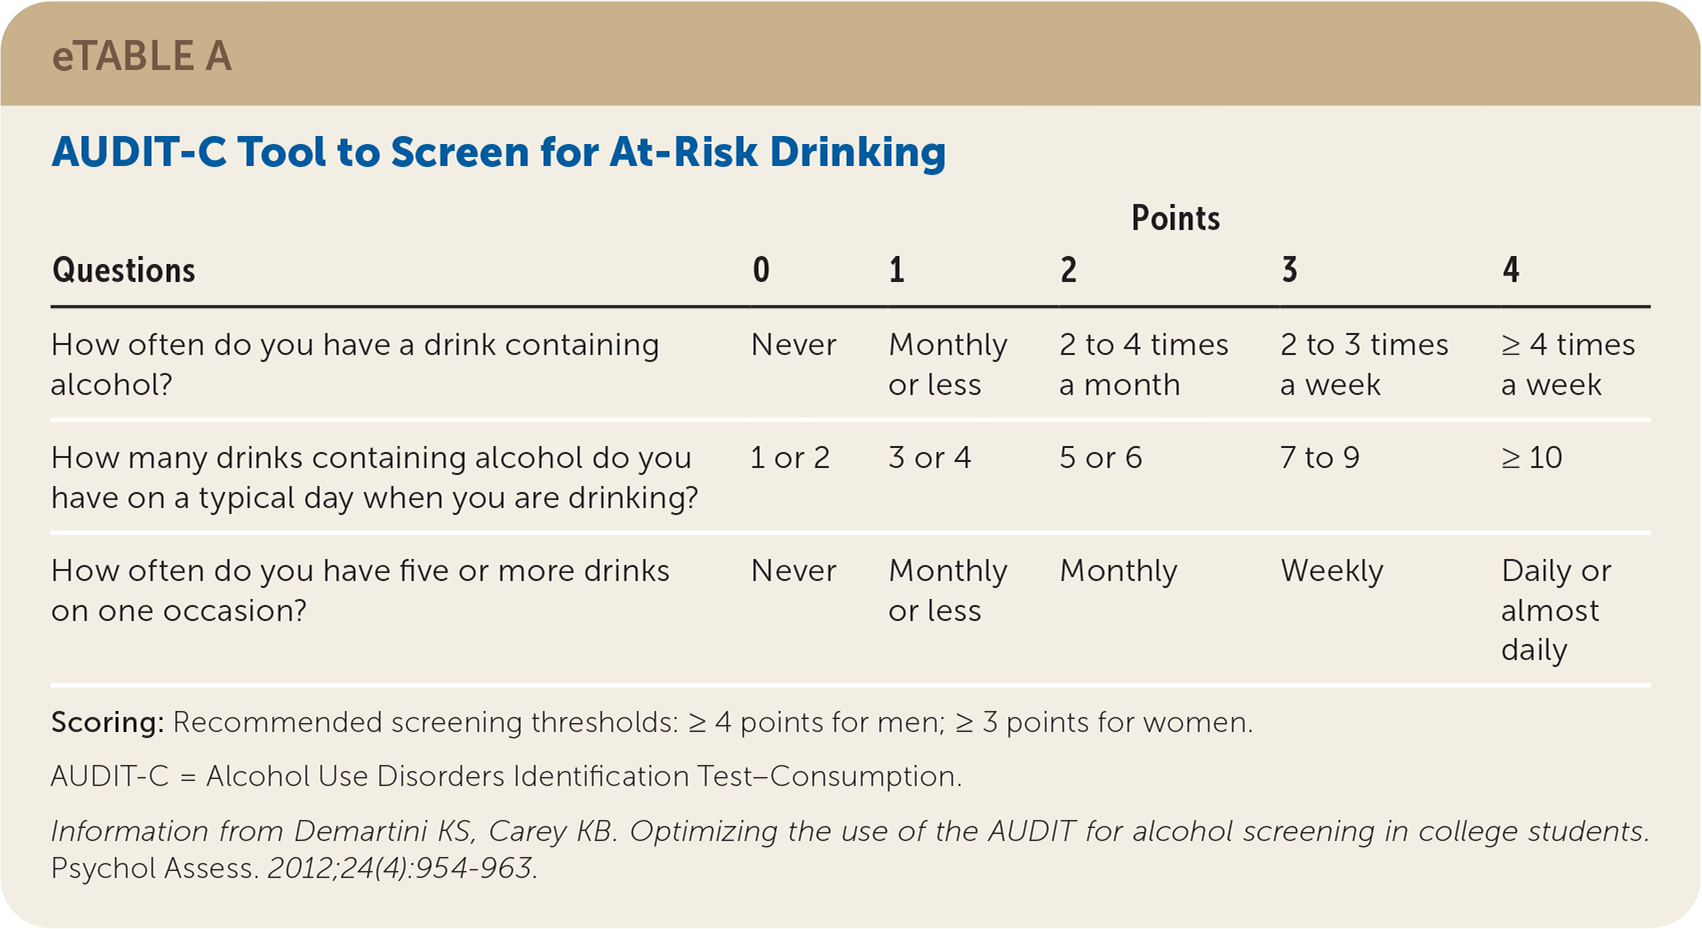Click the AUDIT-C Tool title heading

click(x=498, y=152)
